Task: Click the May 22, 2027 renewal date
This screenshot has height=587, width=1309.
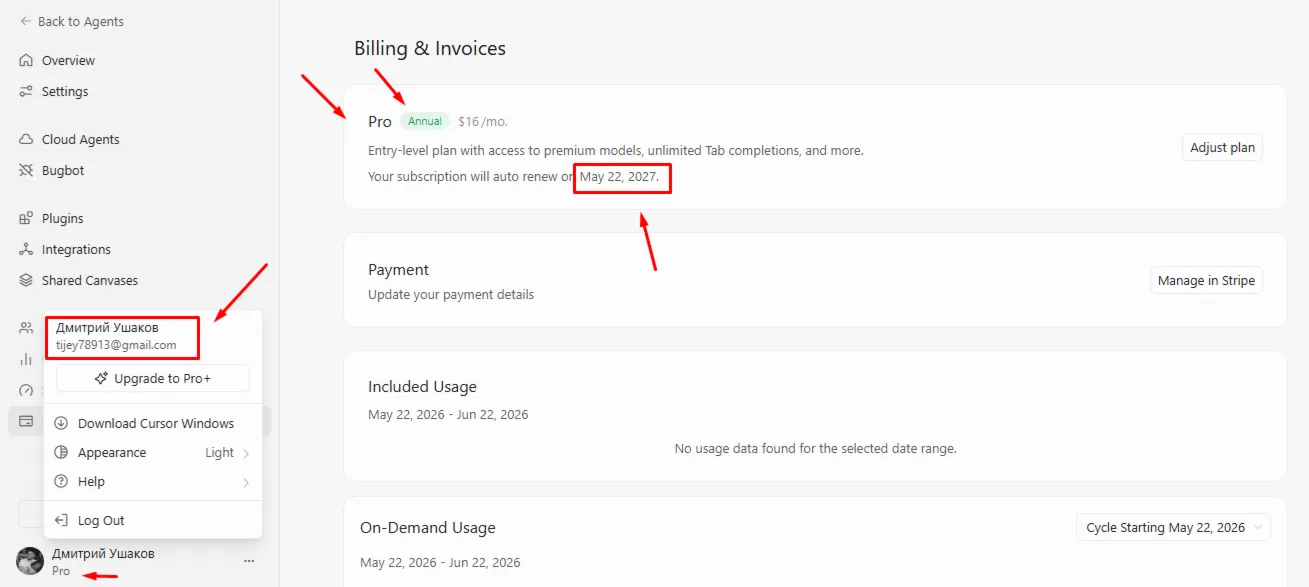Action: (x=620, y=177)
